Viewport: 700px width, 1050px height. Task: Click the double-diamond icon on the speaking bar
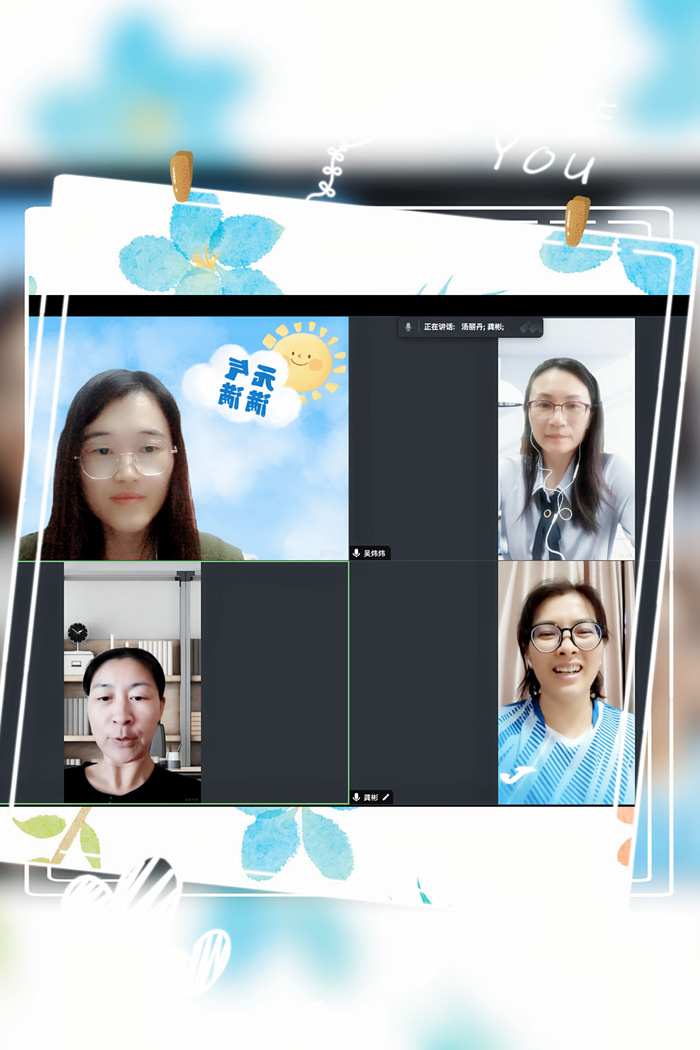coord(528,327)
